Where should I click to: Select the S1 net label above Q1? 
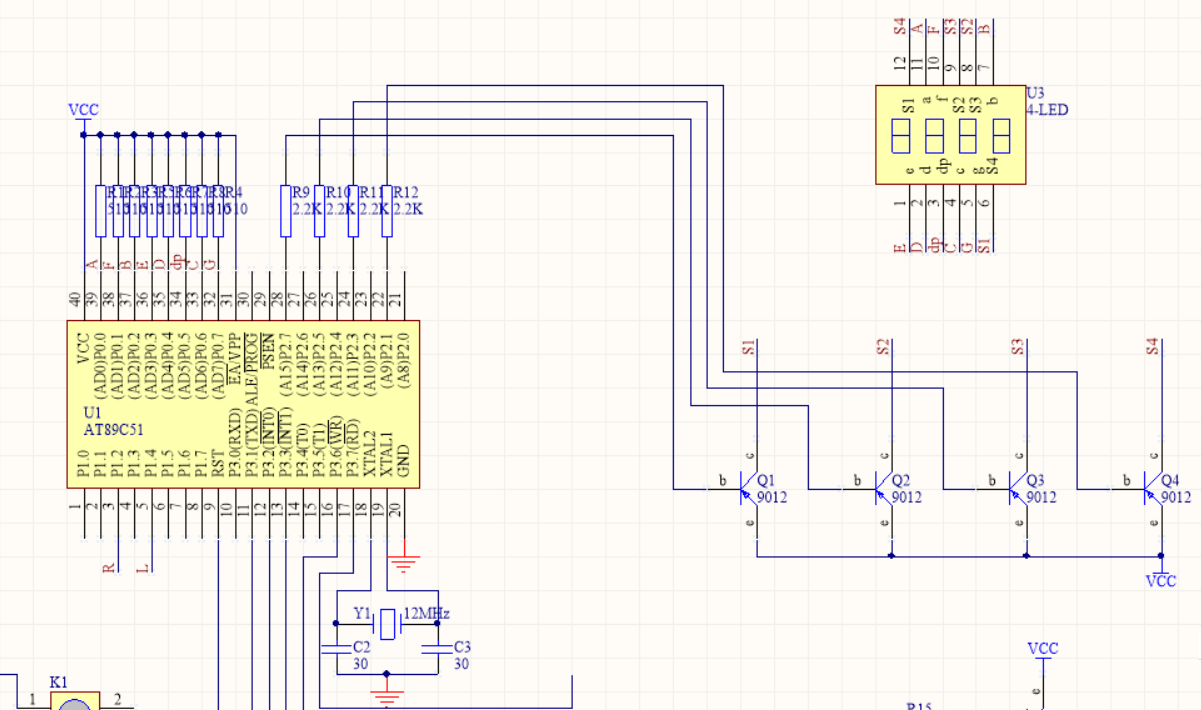(x=748, y=347)
